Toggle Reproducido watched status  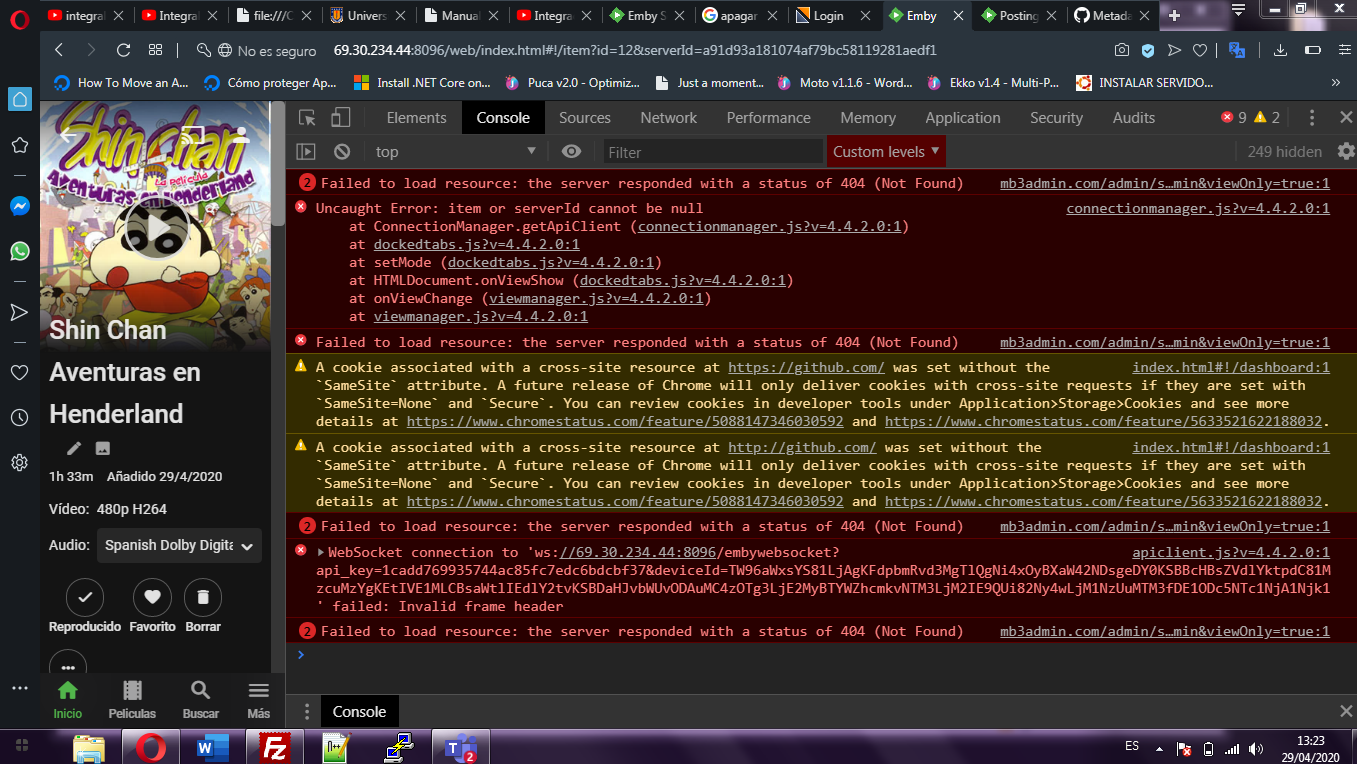pos(84,597)
